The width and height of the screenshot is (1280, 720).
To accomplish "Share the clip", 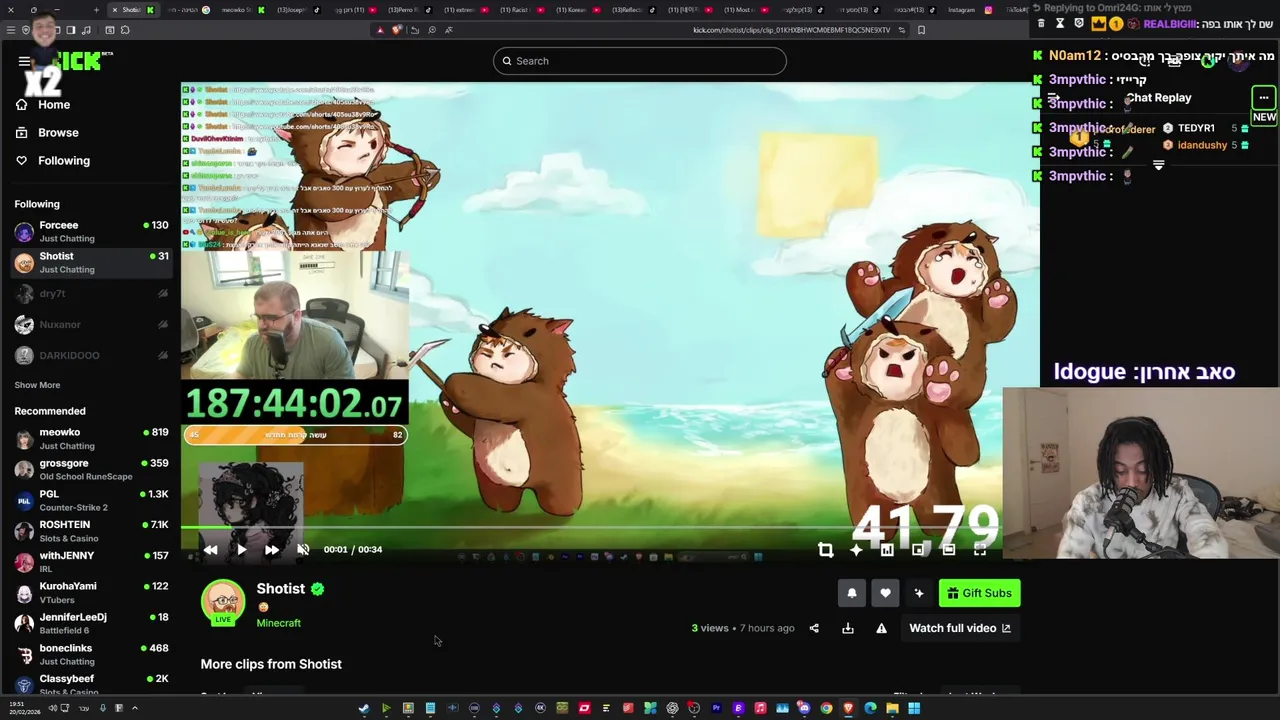I will tap(814, 628).
